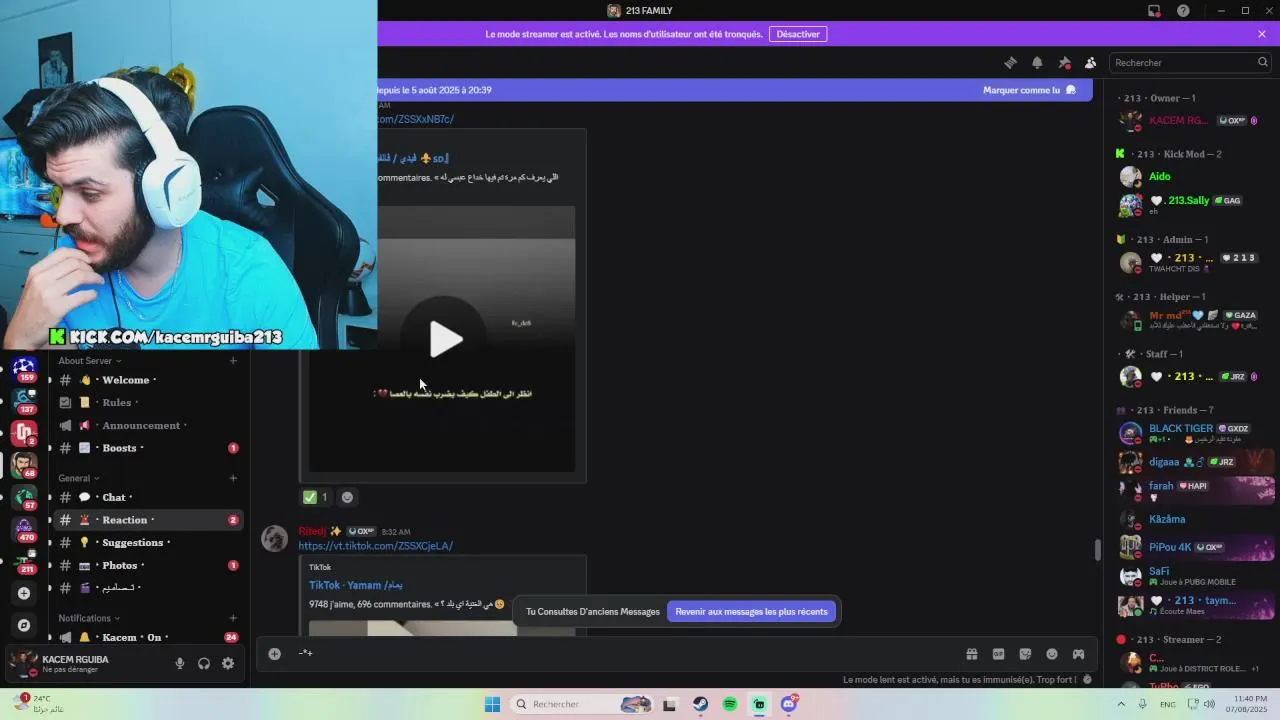Open the Welcome channel

click(x=148, y=380)
